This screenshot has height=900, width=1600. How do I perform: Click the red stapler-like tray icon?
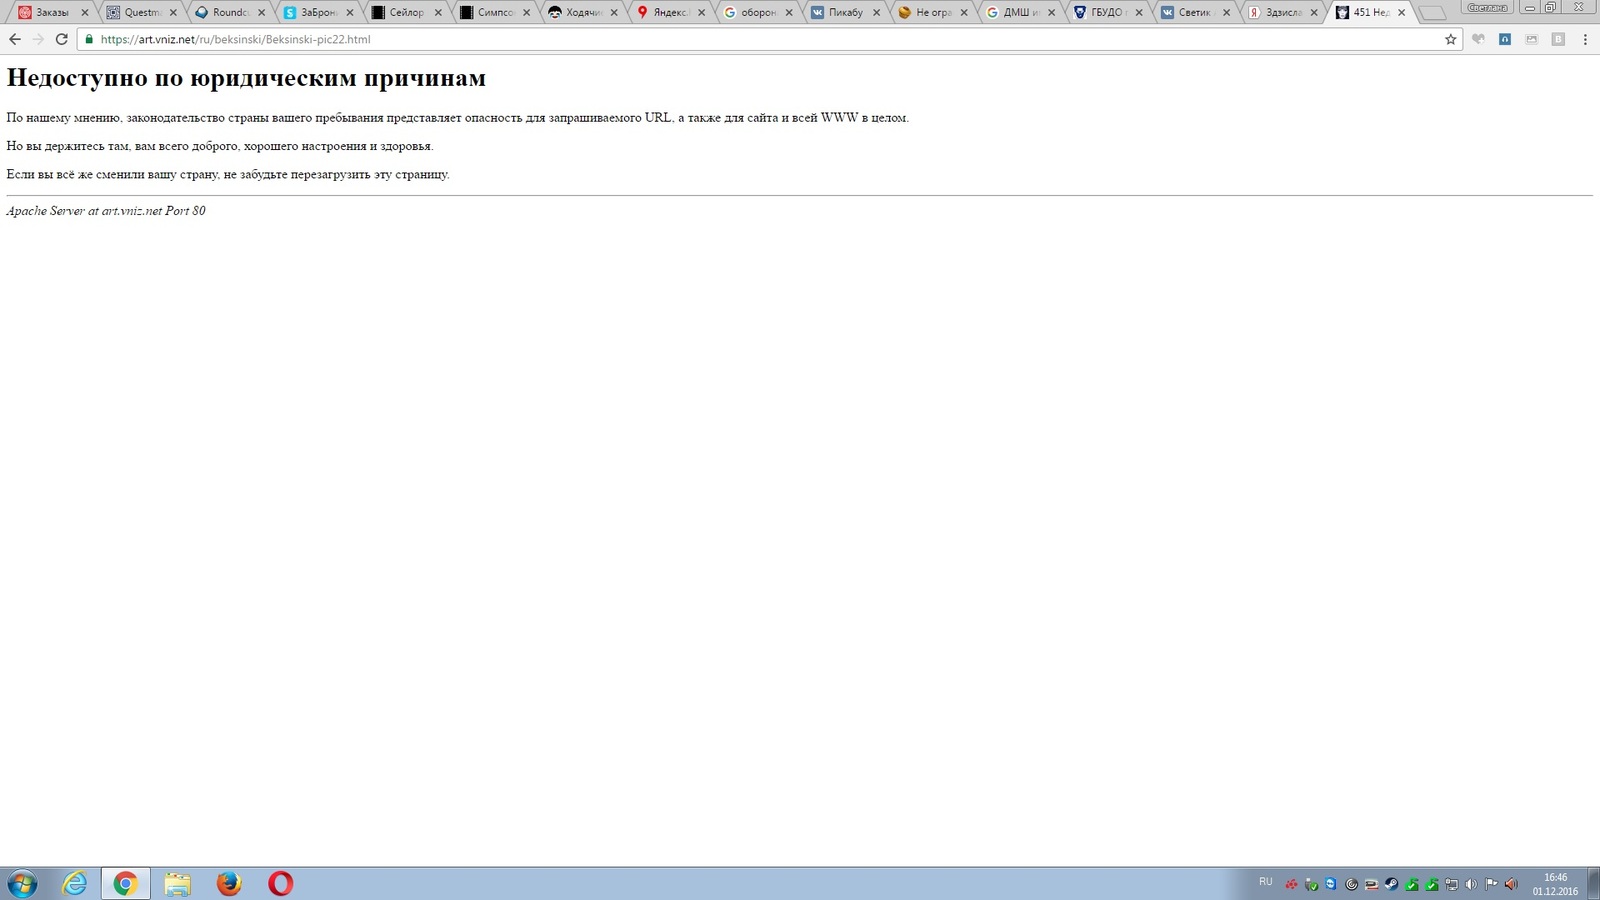[x=1371, y=884]
